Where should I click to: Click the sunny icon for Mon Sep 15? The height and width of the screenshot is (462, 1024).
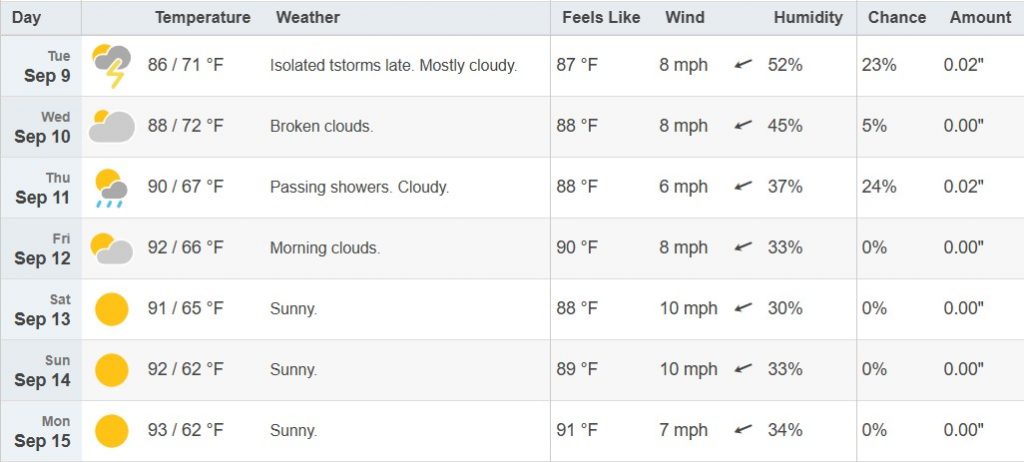coord(112,431)
